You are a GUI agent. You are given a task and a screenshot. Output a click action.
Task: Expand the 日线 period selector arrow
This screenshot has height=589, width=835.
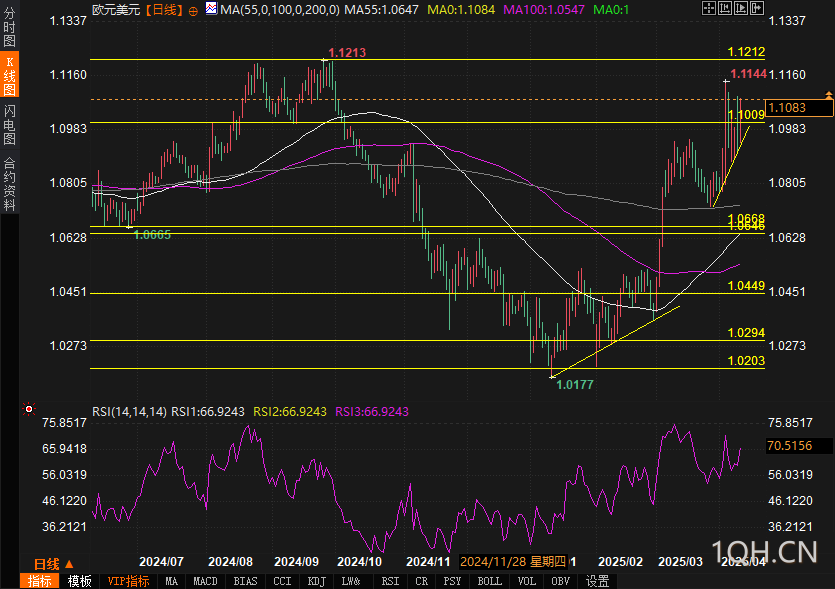click(x=69, y=563)
